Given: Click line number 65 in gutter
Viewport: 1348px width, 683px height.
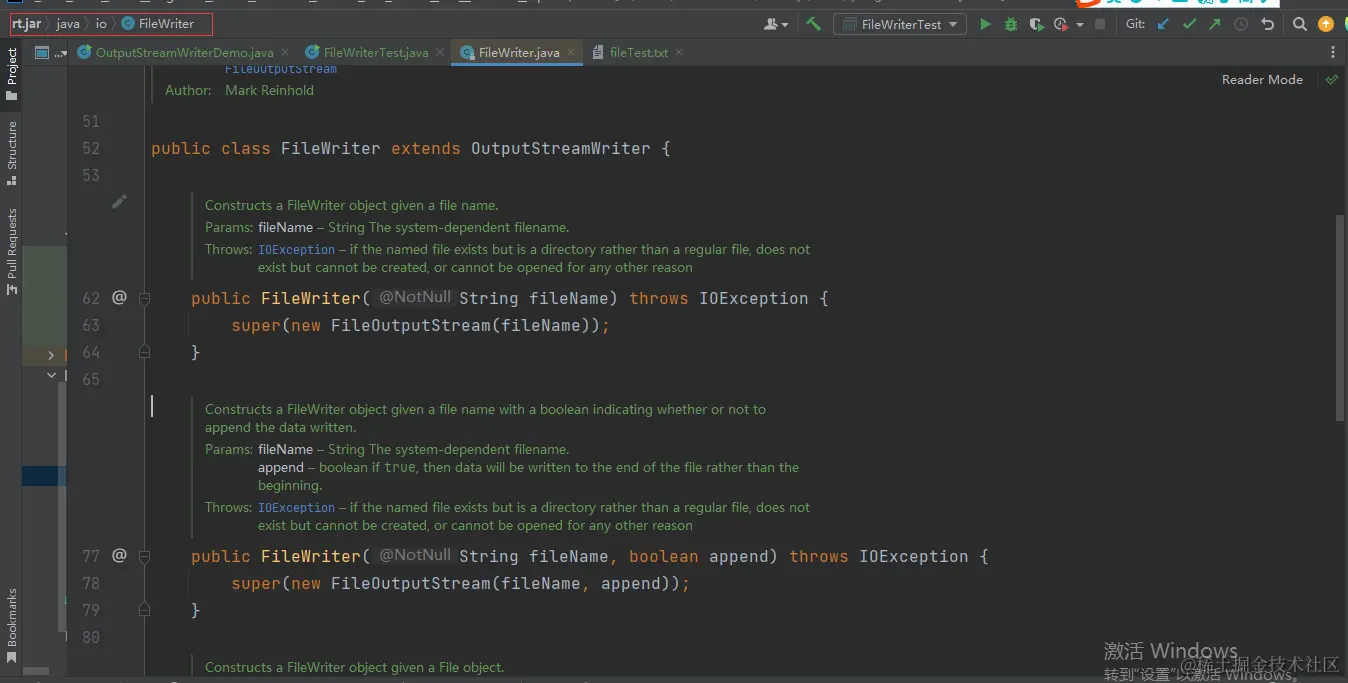Looking at the screenshot, I should (x=91, y=379).
